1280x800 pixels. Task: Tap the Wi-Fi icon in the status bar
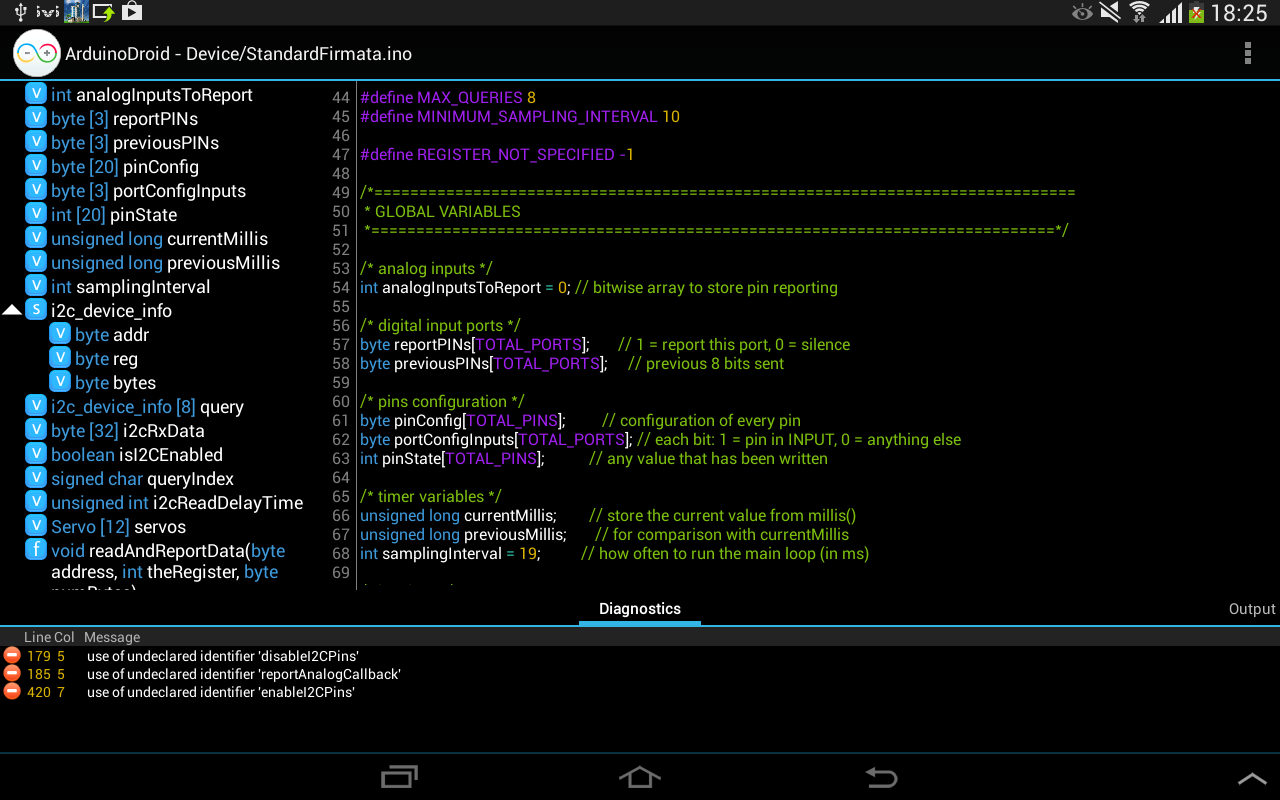click(1139, 12)
